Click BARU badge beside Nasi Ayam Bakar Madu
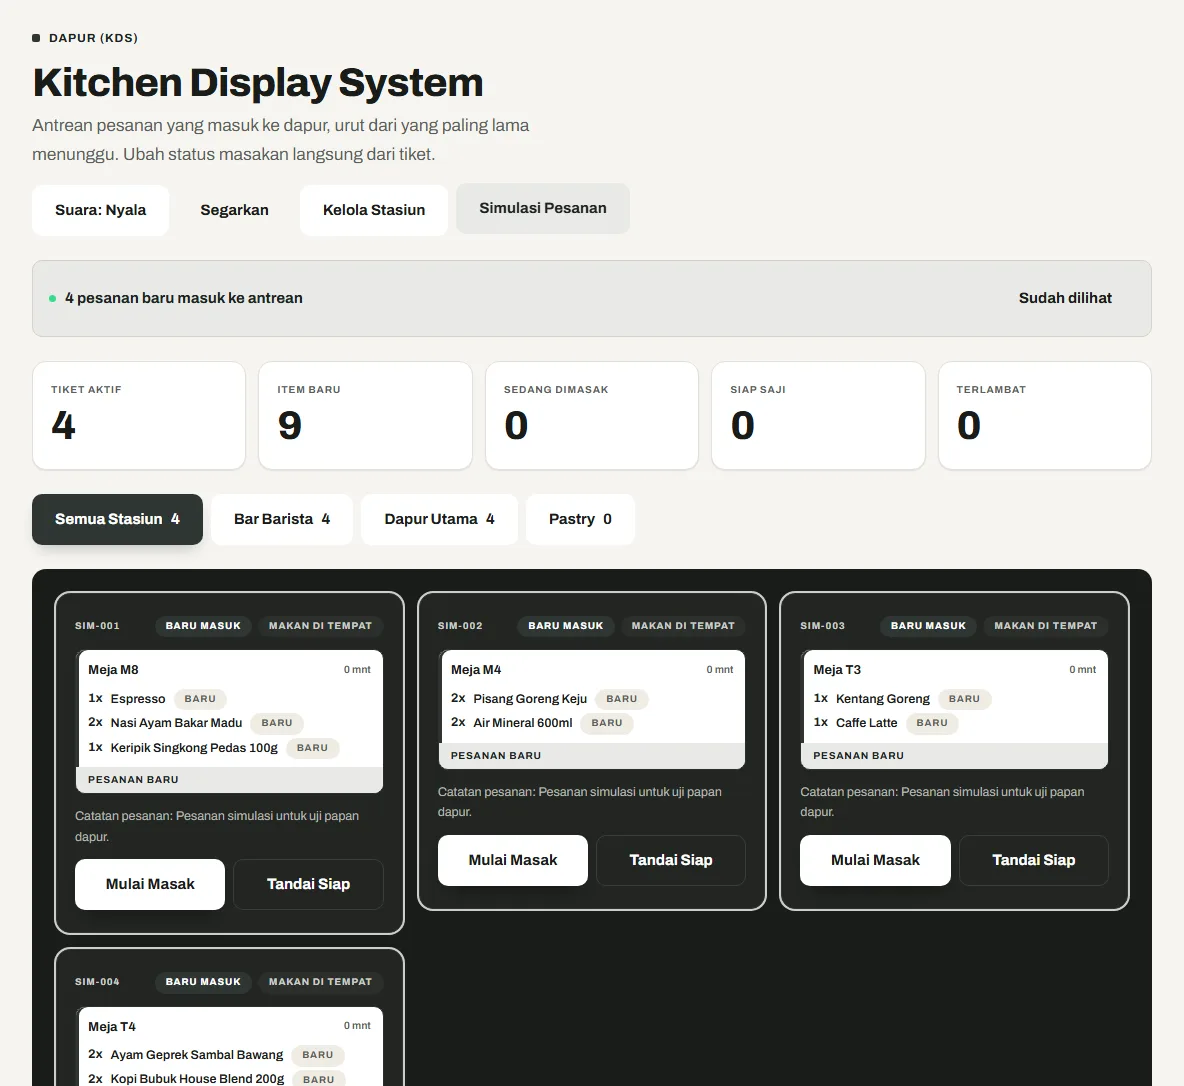This screenshot has width=1184, height=1086. (277, 723)
